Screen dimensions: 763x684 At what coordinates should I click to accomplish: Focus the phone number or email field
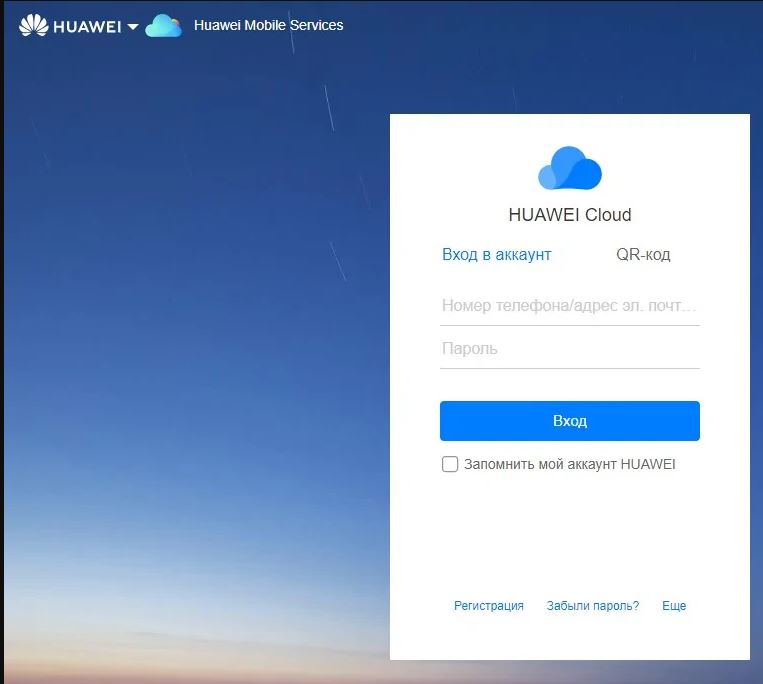pyautogui.click(x=570, y=306)
